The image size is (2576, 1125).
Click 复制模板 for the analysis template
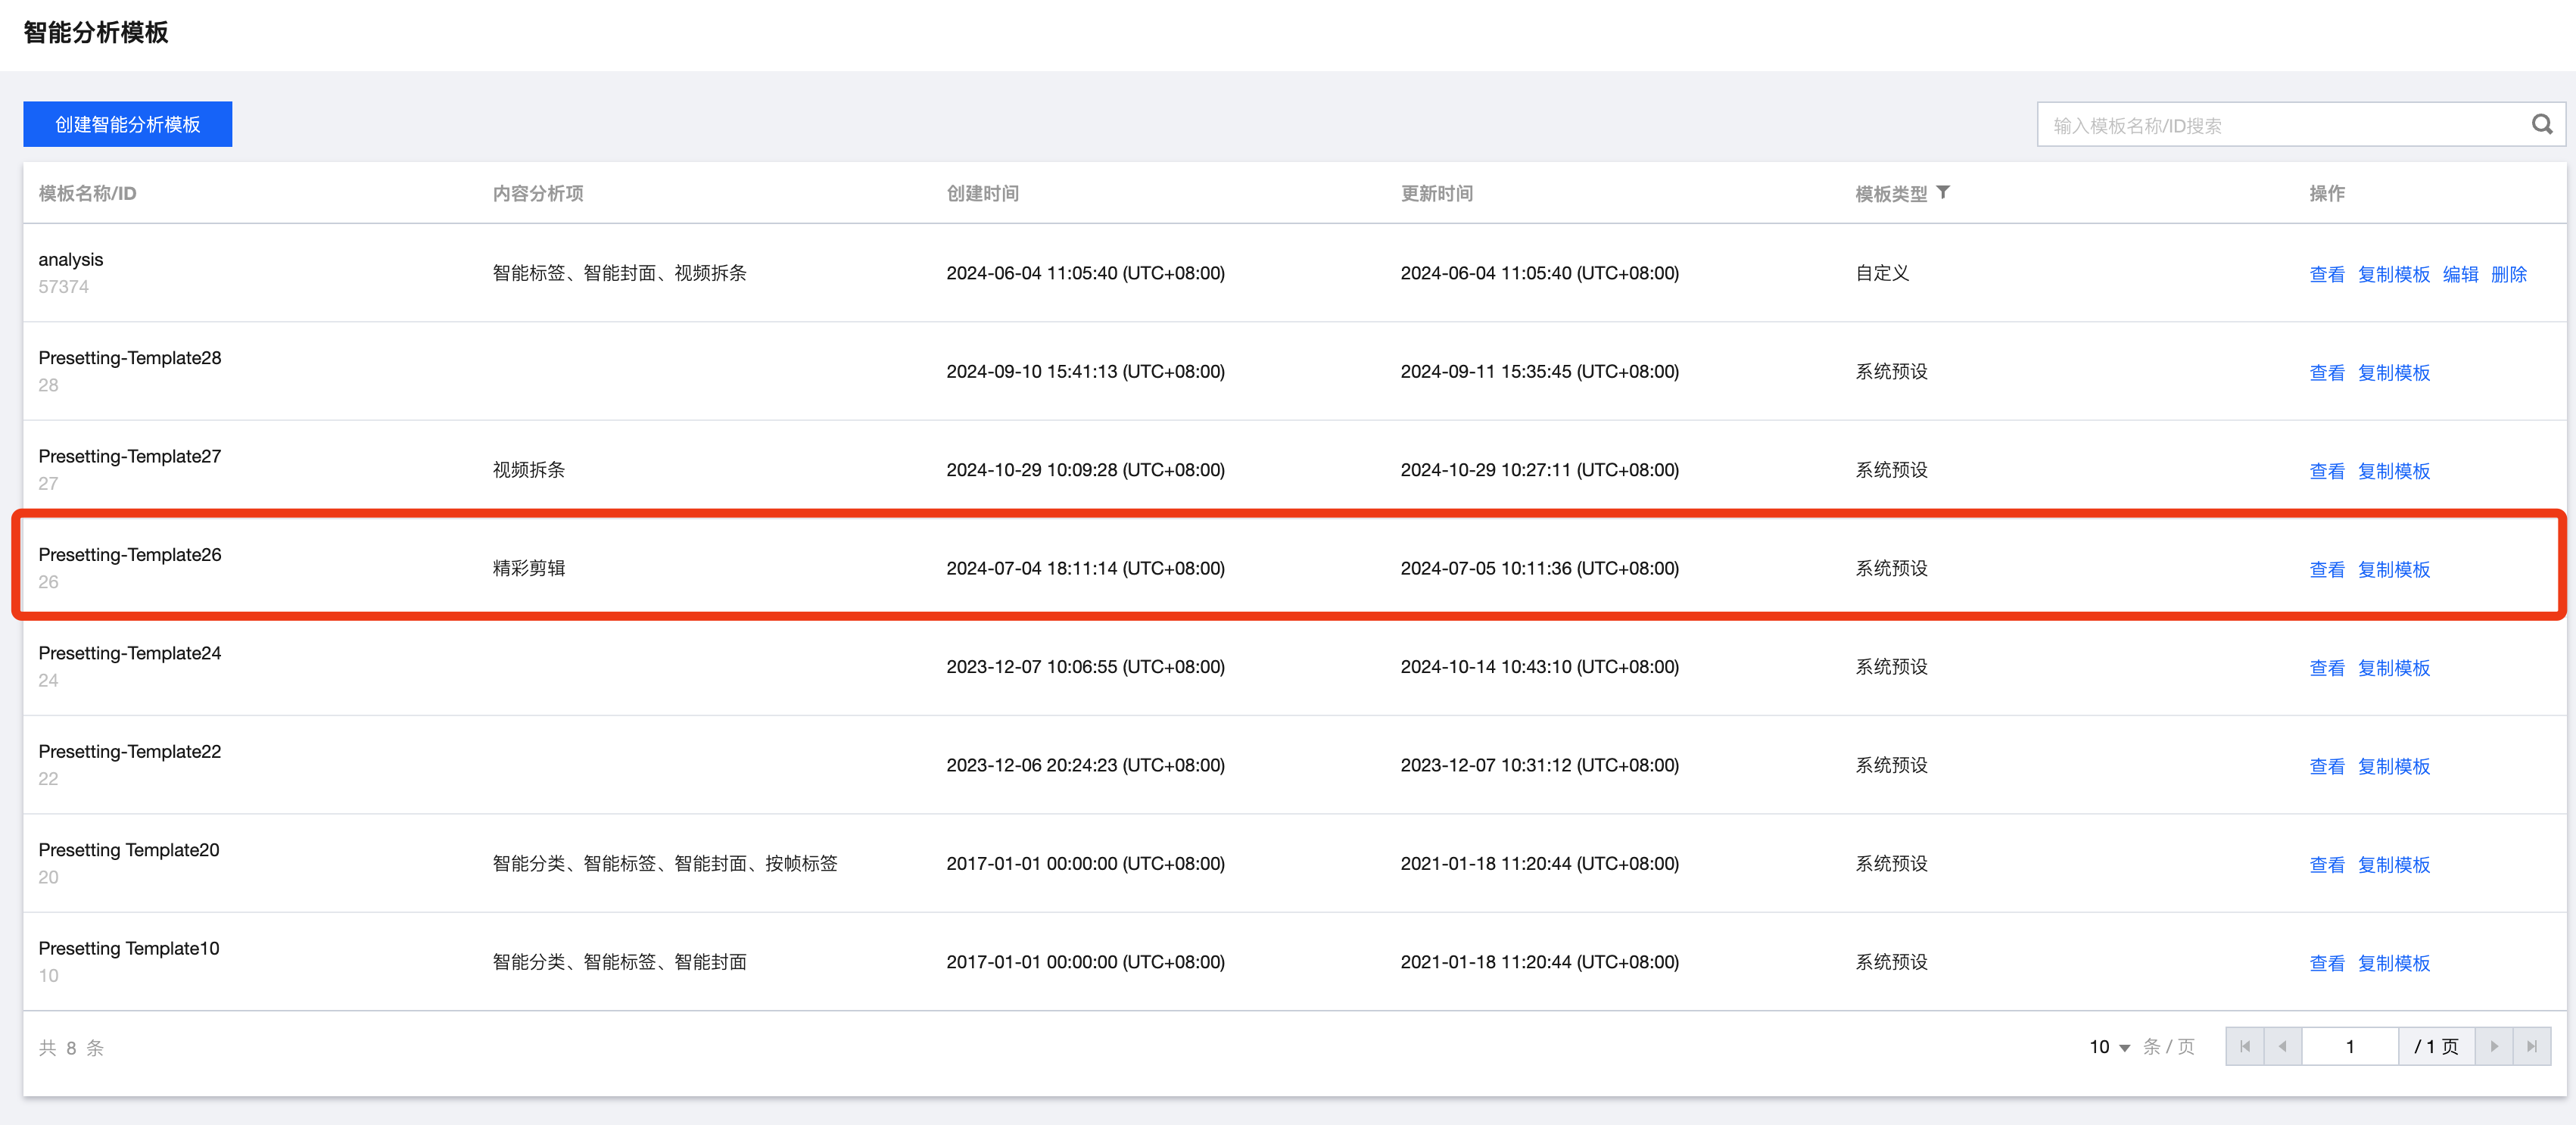click(2393, 274)
